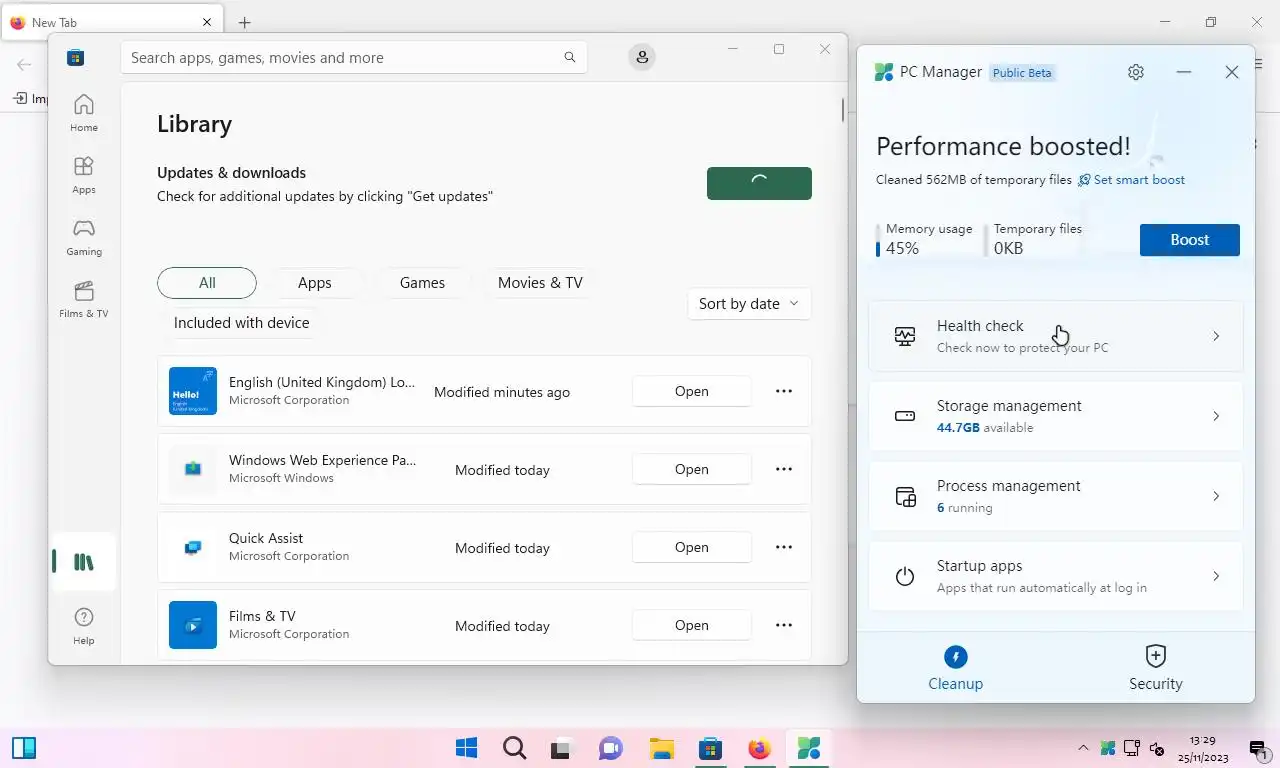Click the loading Get updates button
Screen dimensions: 1280x768
[x=759, y=183]
